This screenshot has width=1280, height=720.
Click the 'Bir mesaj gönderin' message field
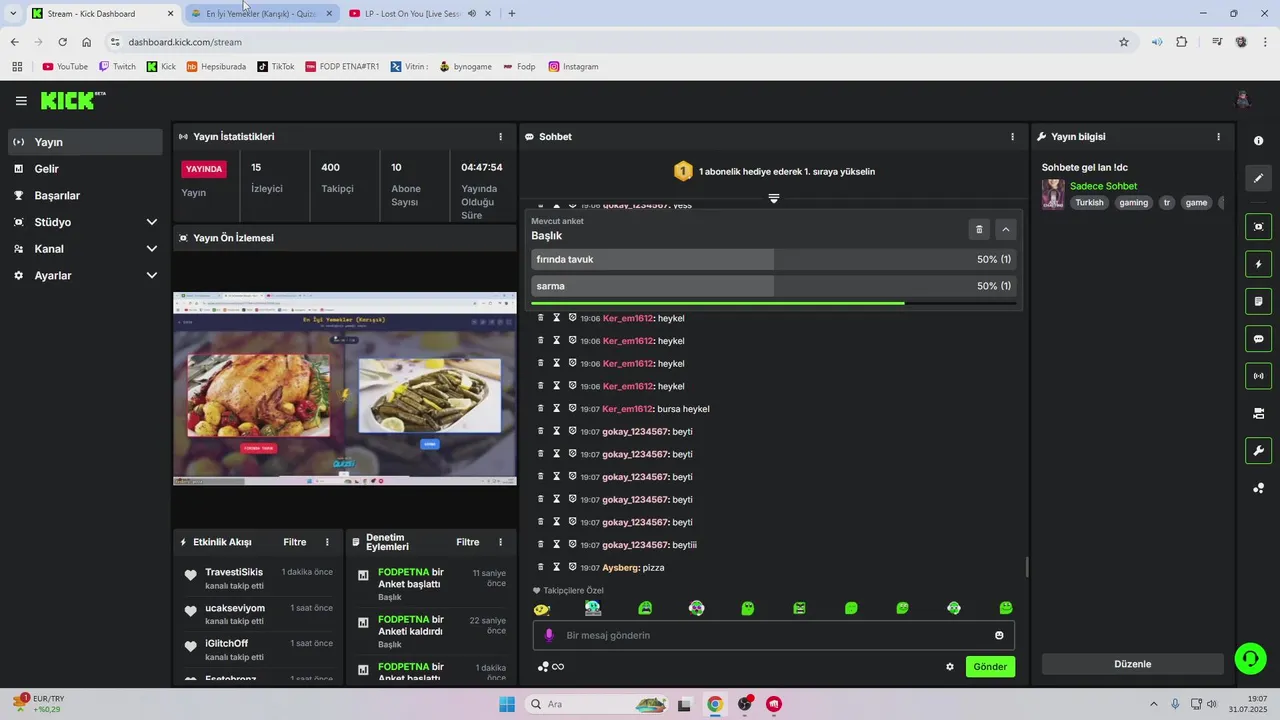coord(774,635)
